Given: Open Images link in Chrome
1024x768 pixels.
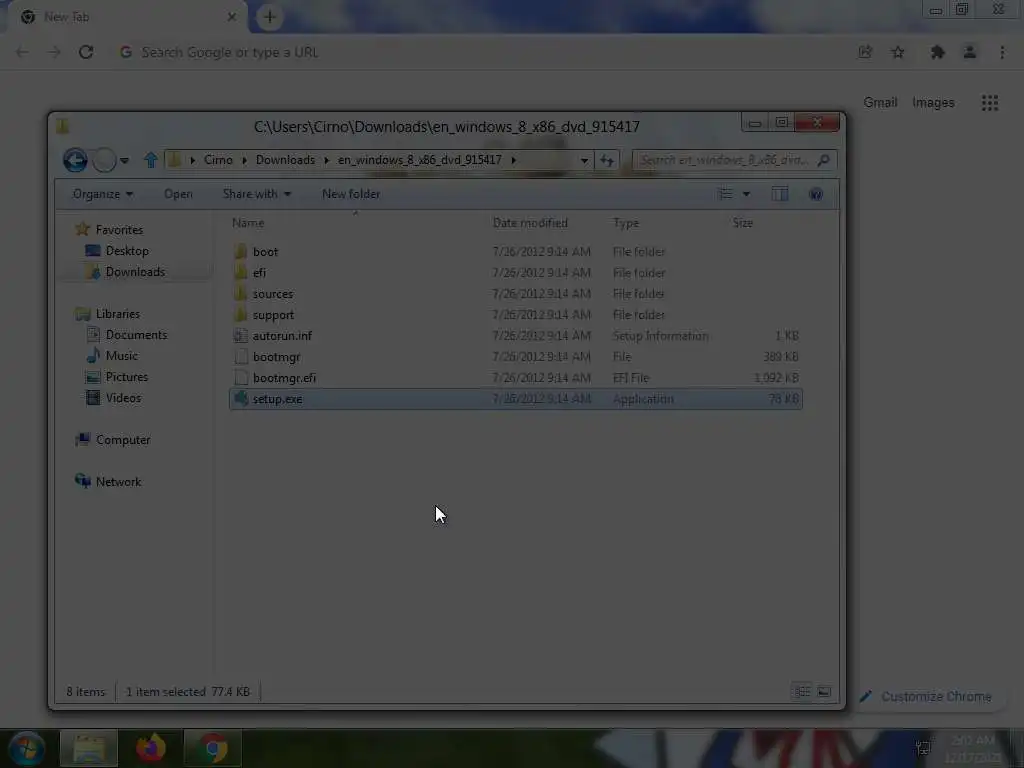Looking at the screenshot, I should coord(933,103).
